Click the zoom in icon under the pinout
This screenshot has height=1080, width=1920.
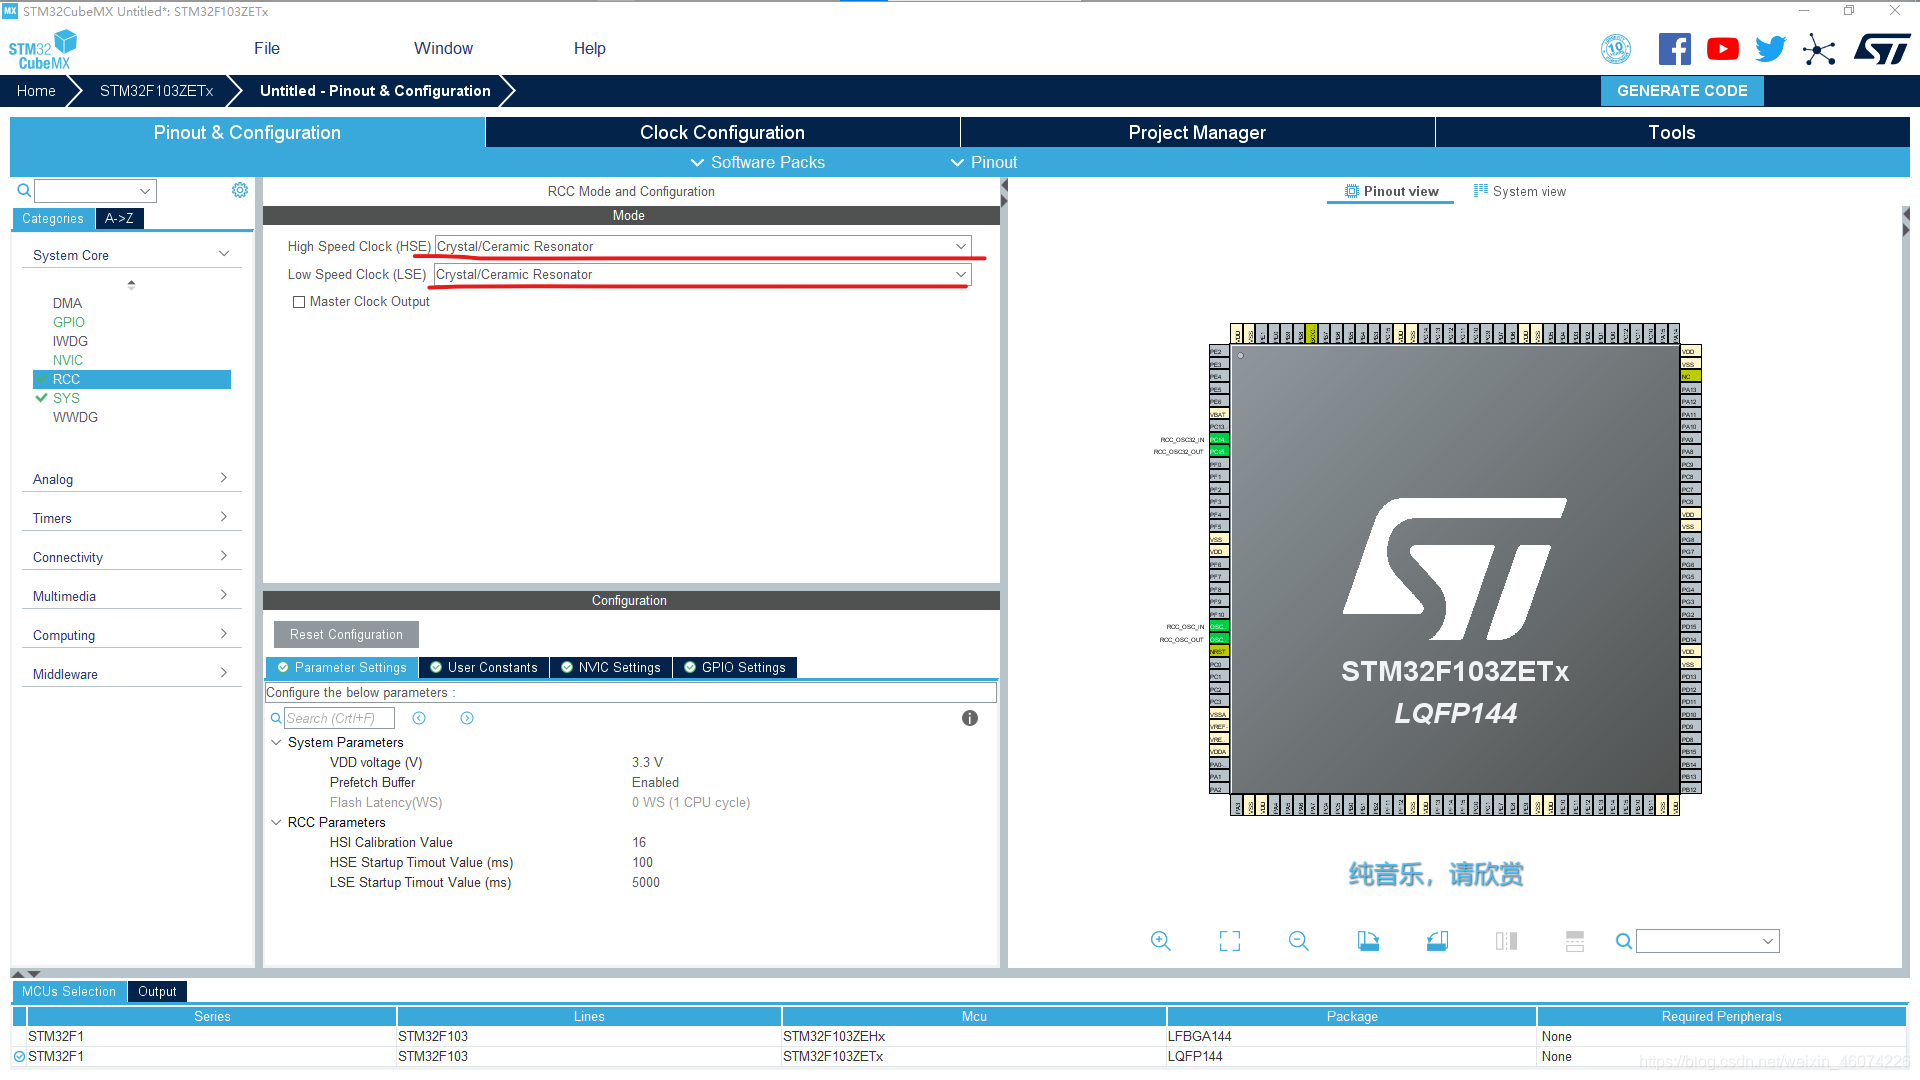[x=1160, y=941]
